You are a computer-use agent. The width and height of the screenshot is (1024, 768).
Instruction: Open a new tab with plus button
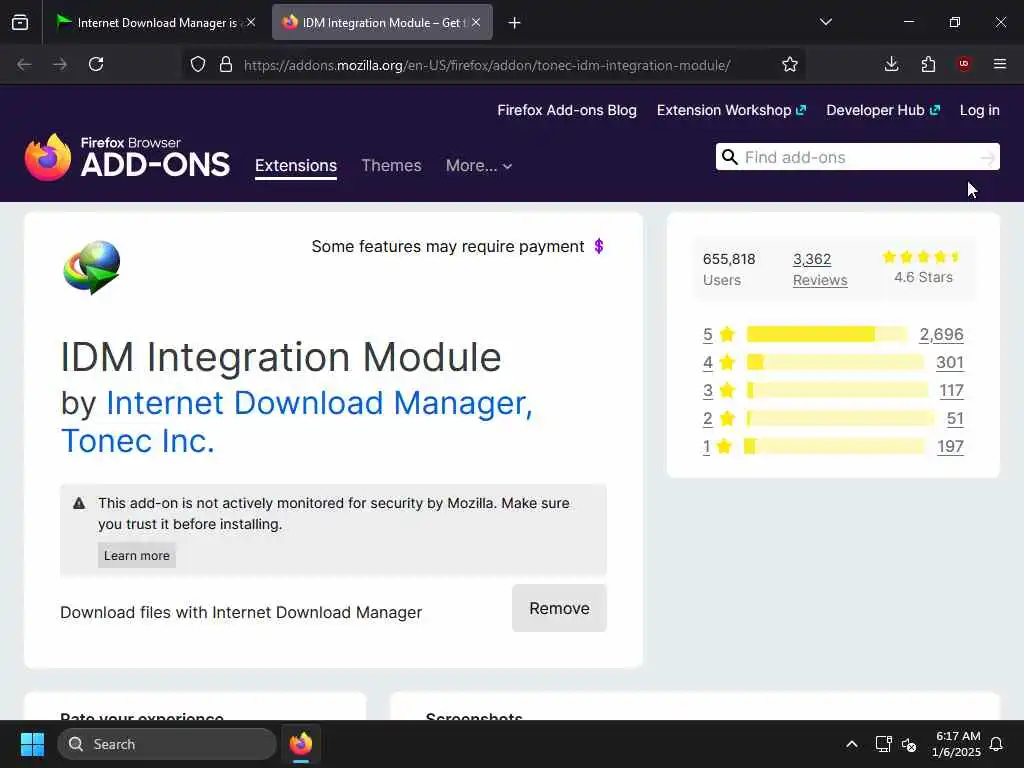[x=515, y=23]
